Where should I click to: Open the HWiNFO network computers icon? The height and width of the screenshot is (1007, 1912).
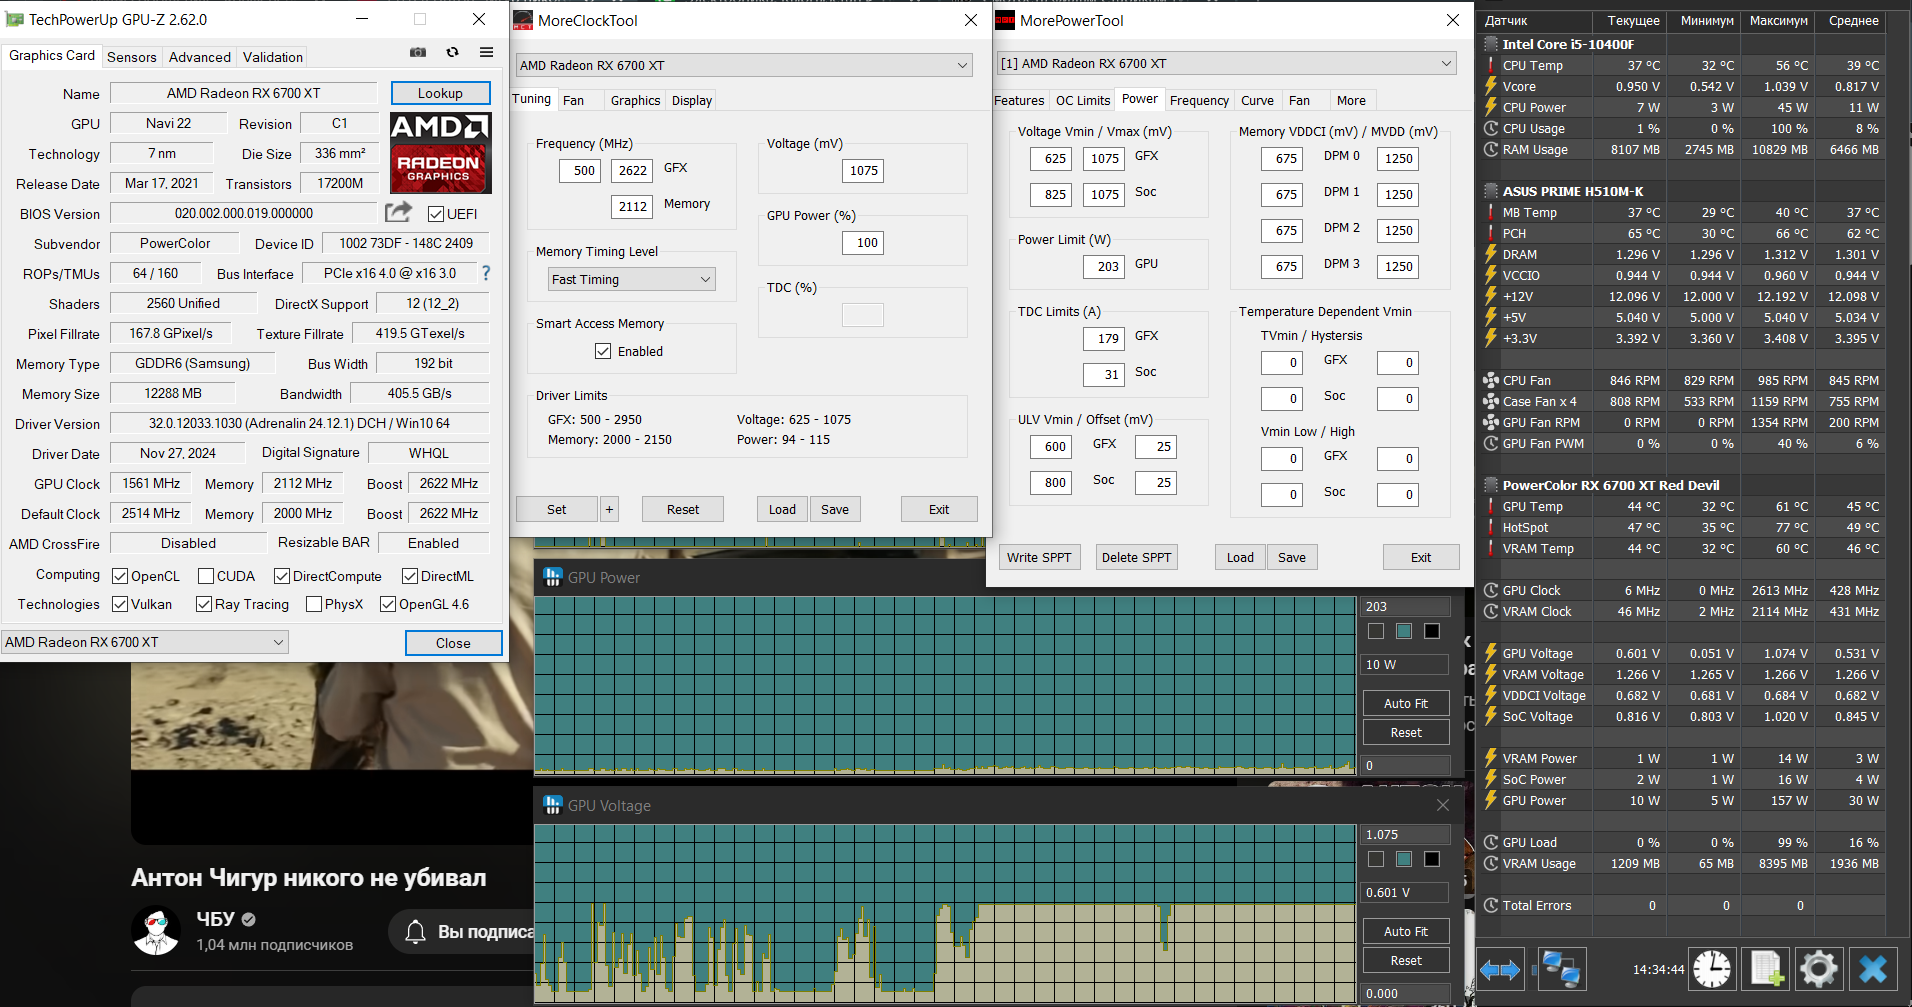point(1561,969)
